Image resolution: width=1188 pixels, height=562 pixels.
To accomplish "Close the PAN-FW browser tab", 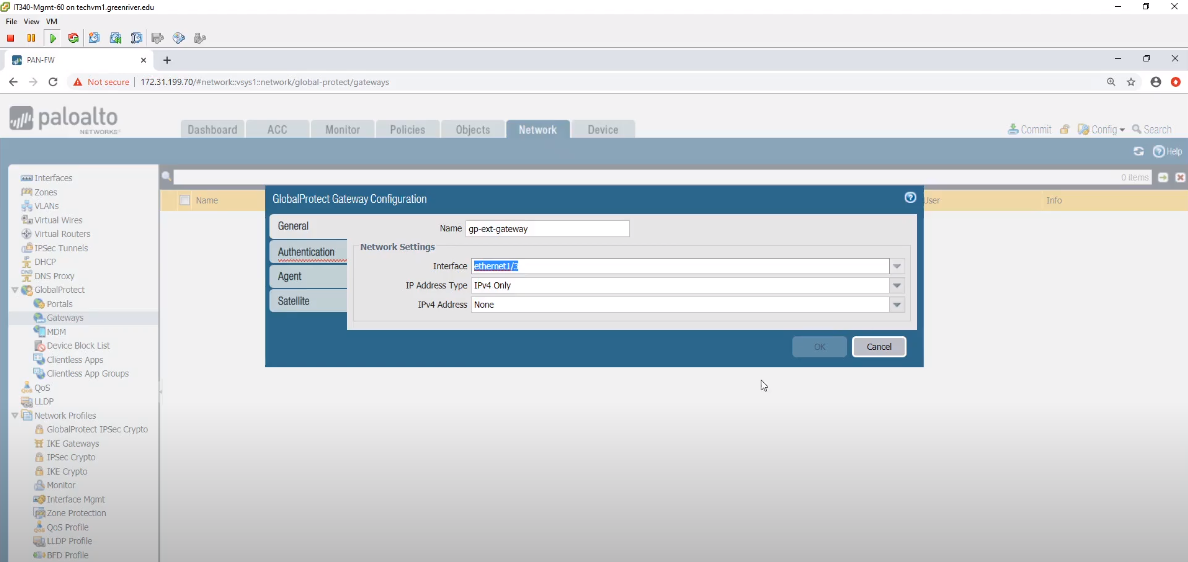I will pyautogui.click(x=143, y=60).
